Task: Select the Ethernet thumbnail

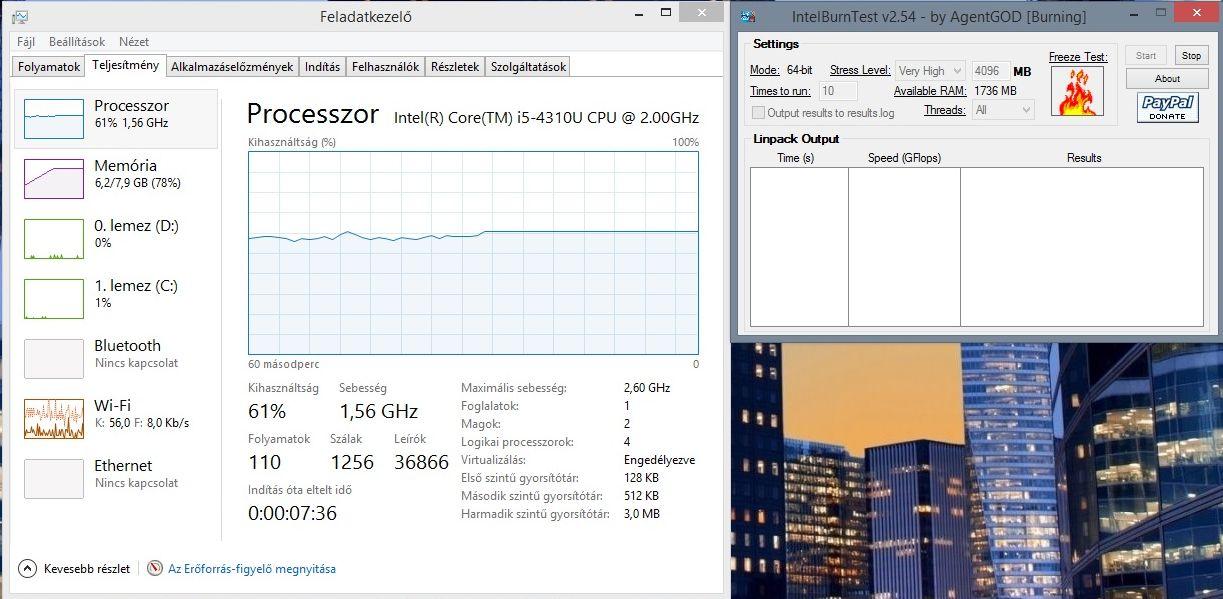Action: coord(54,479)
